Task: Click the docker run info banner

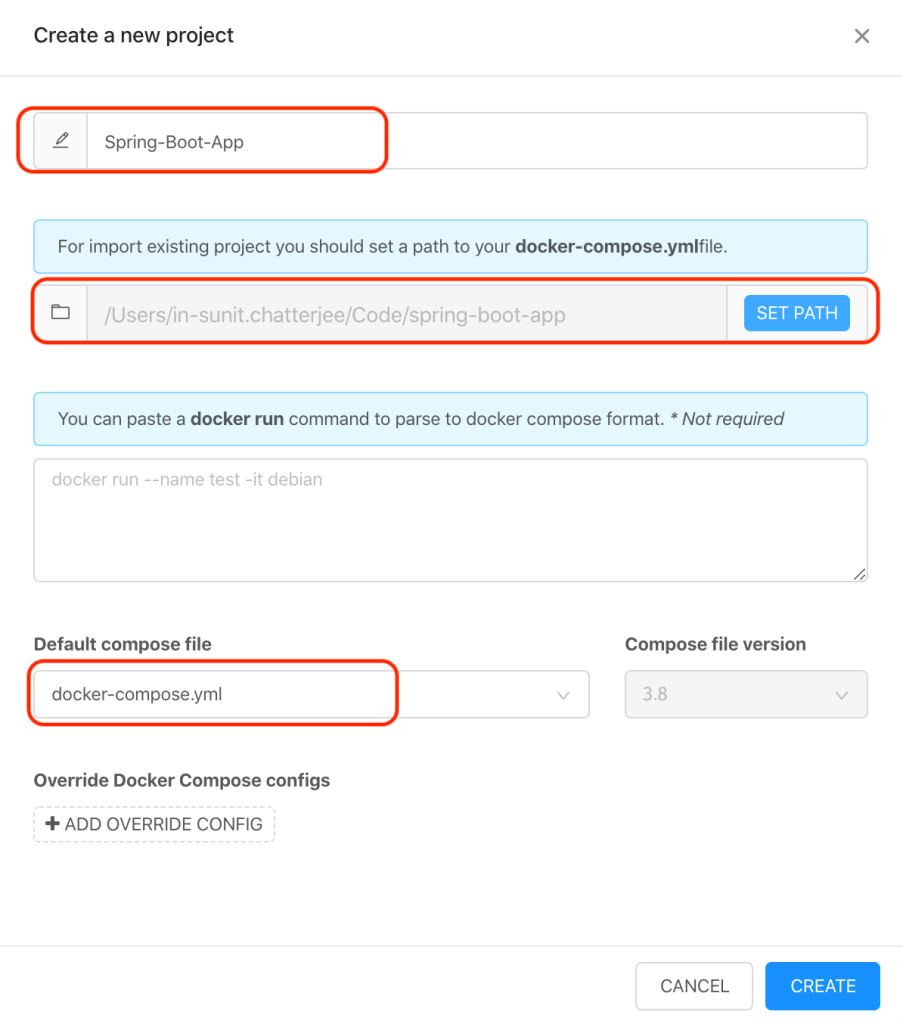Action: (450, 419)
